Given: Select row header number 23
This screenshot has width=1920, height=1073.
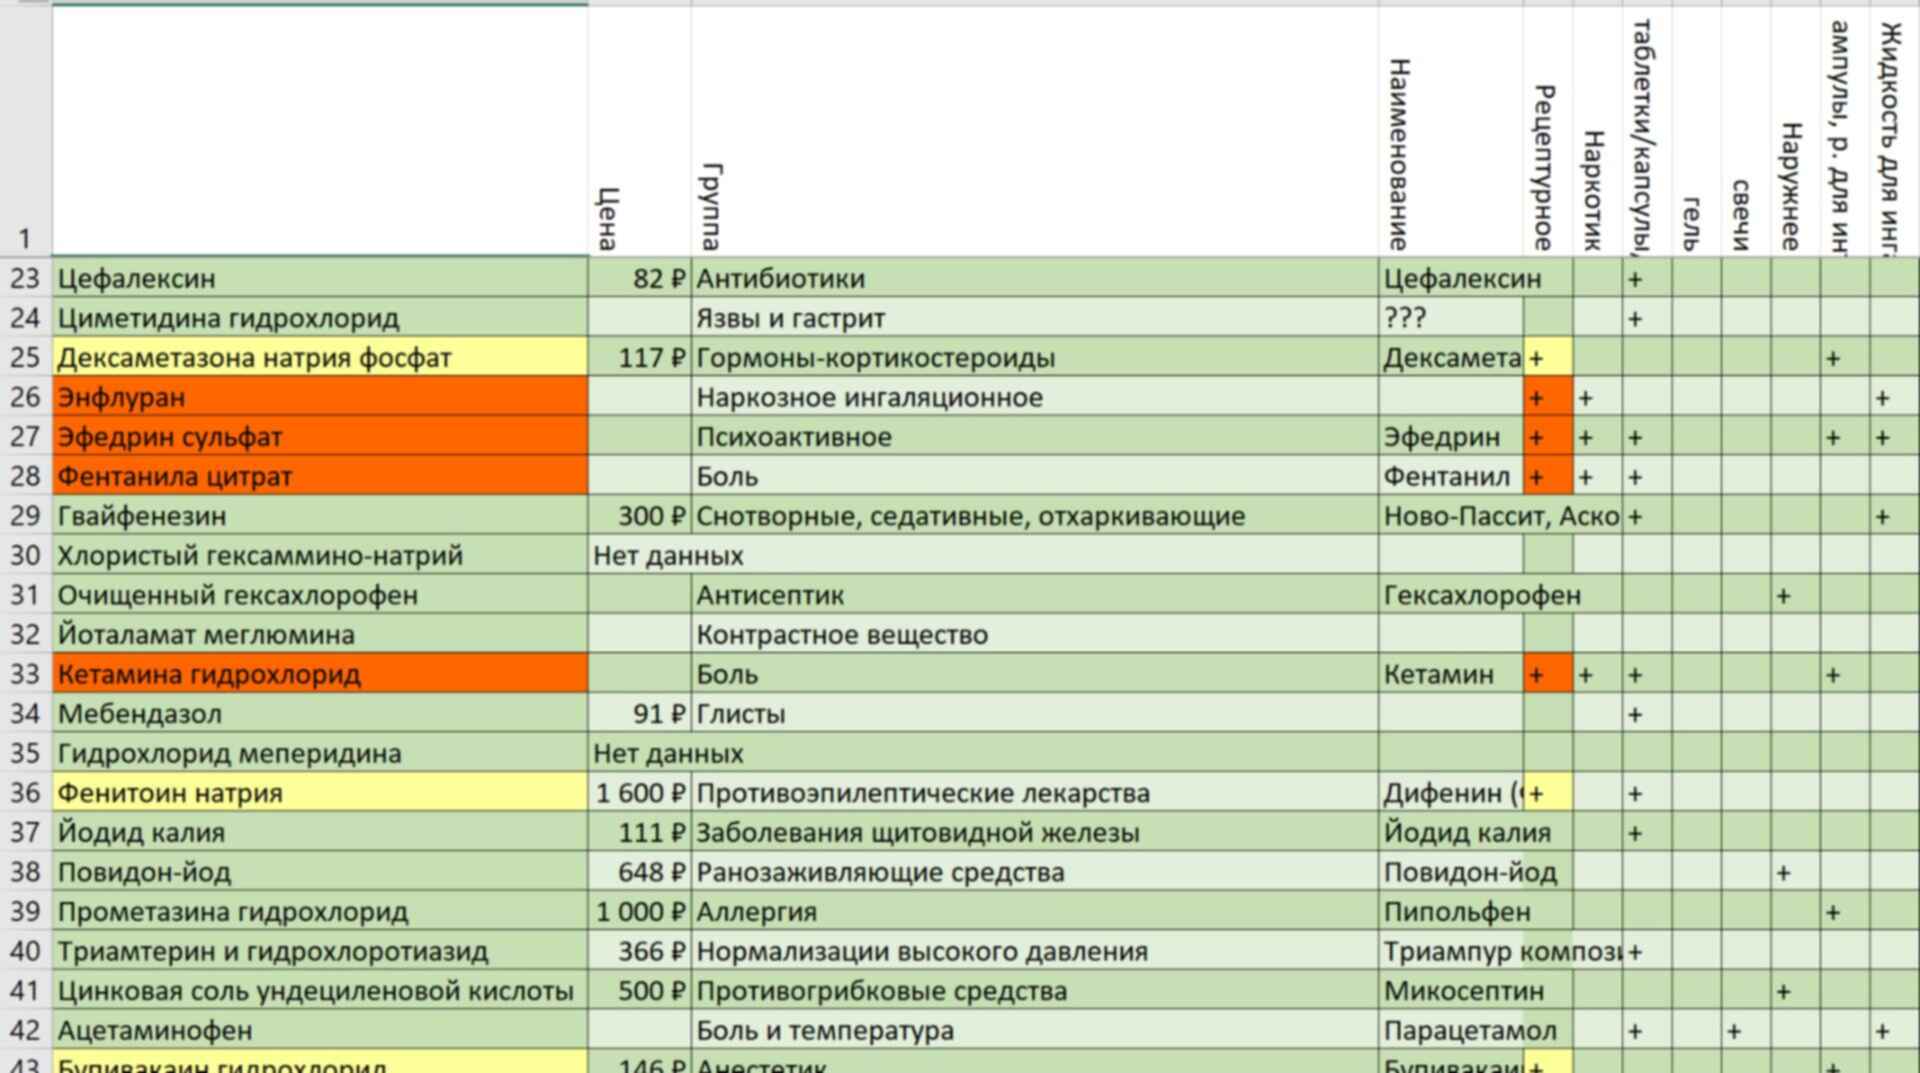Looking at the screenshot, I should click(x=25, y=278).
